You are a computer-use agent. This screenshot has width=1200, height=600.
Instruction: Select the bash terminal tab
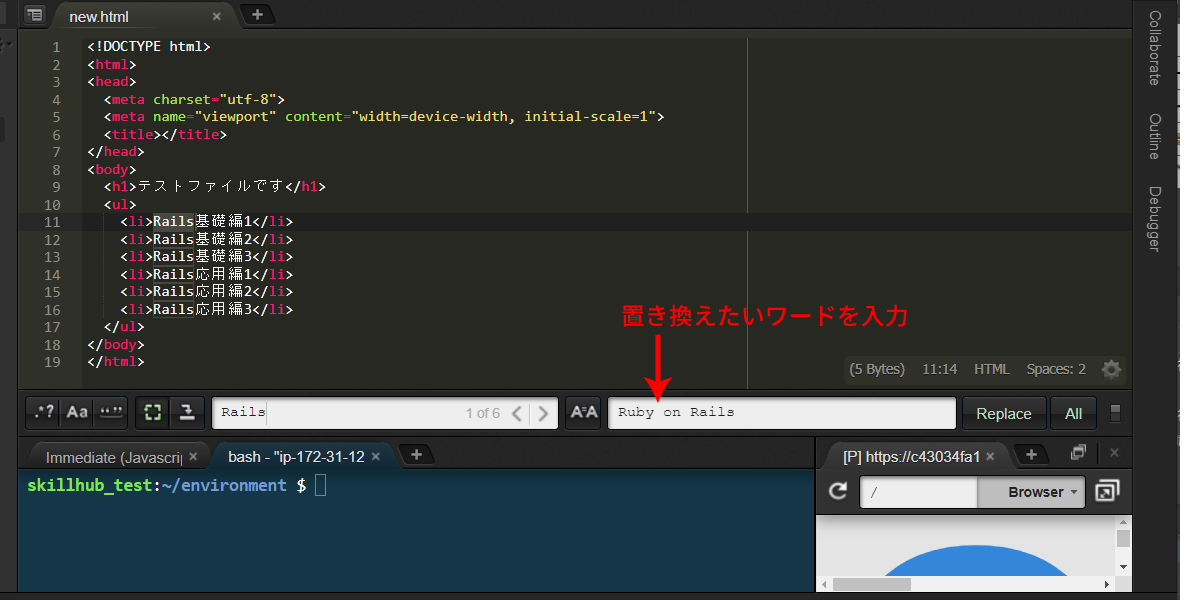pos(304,457)
